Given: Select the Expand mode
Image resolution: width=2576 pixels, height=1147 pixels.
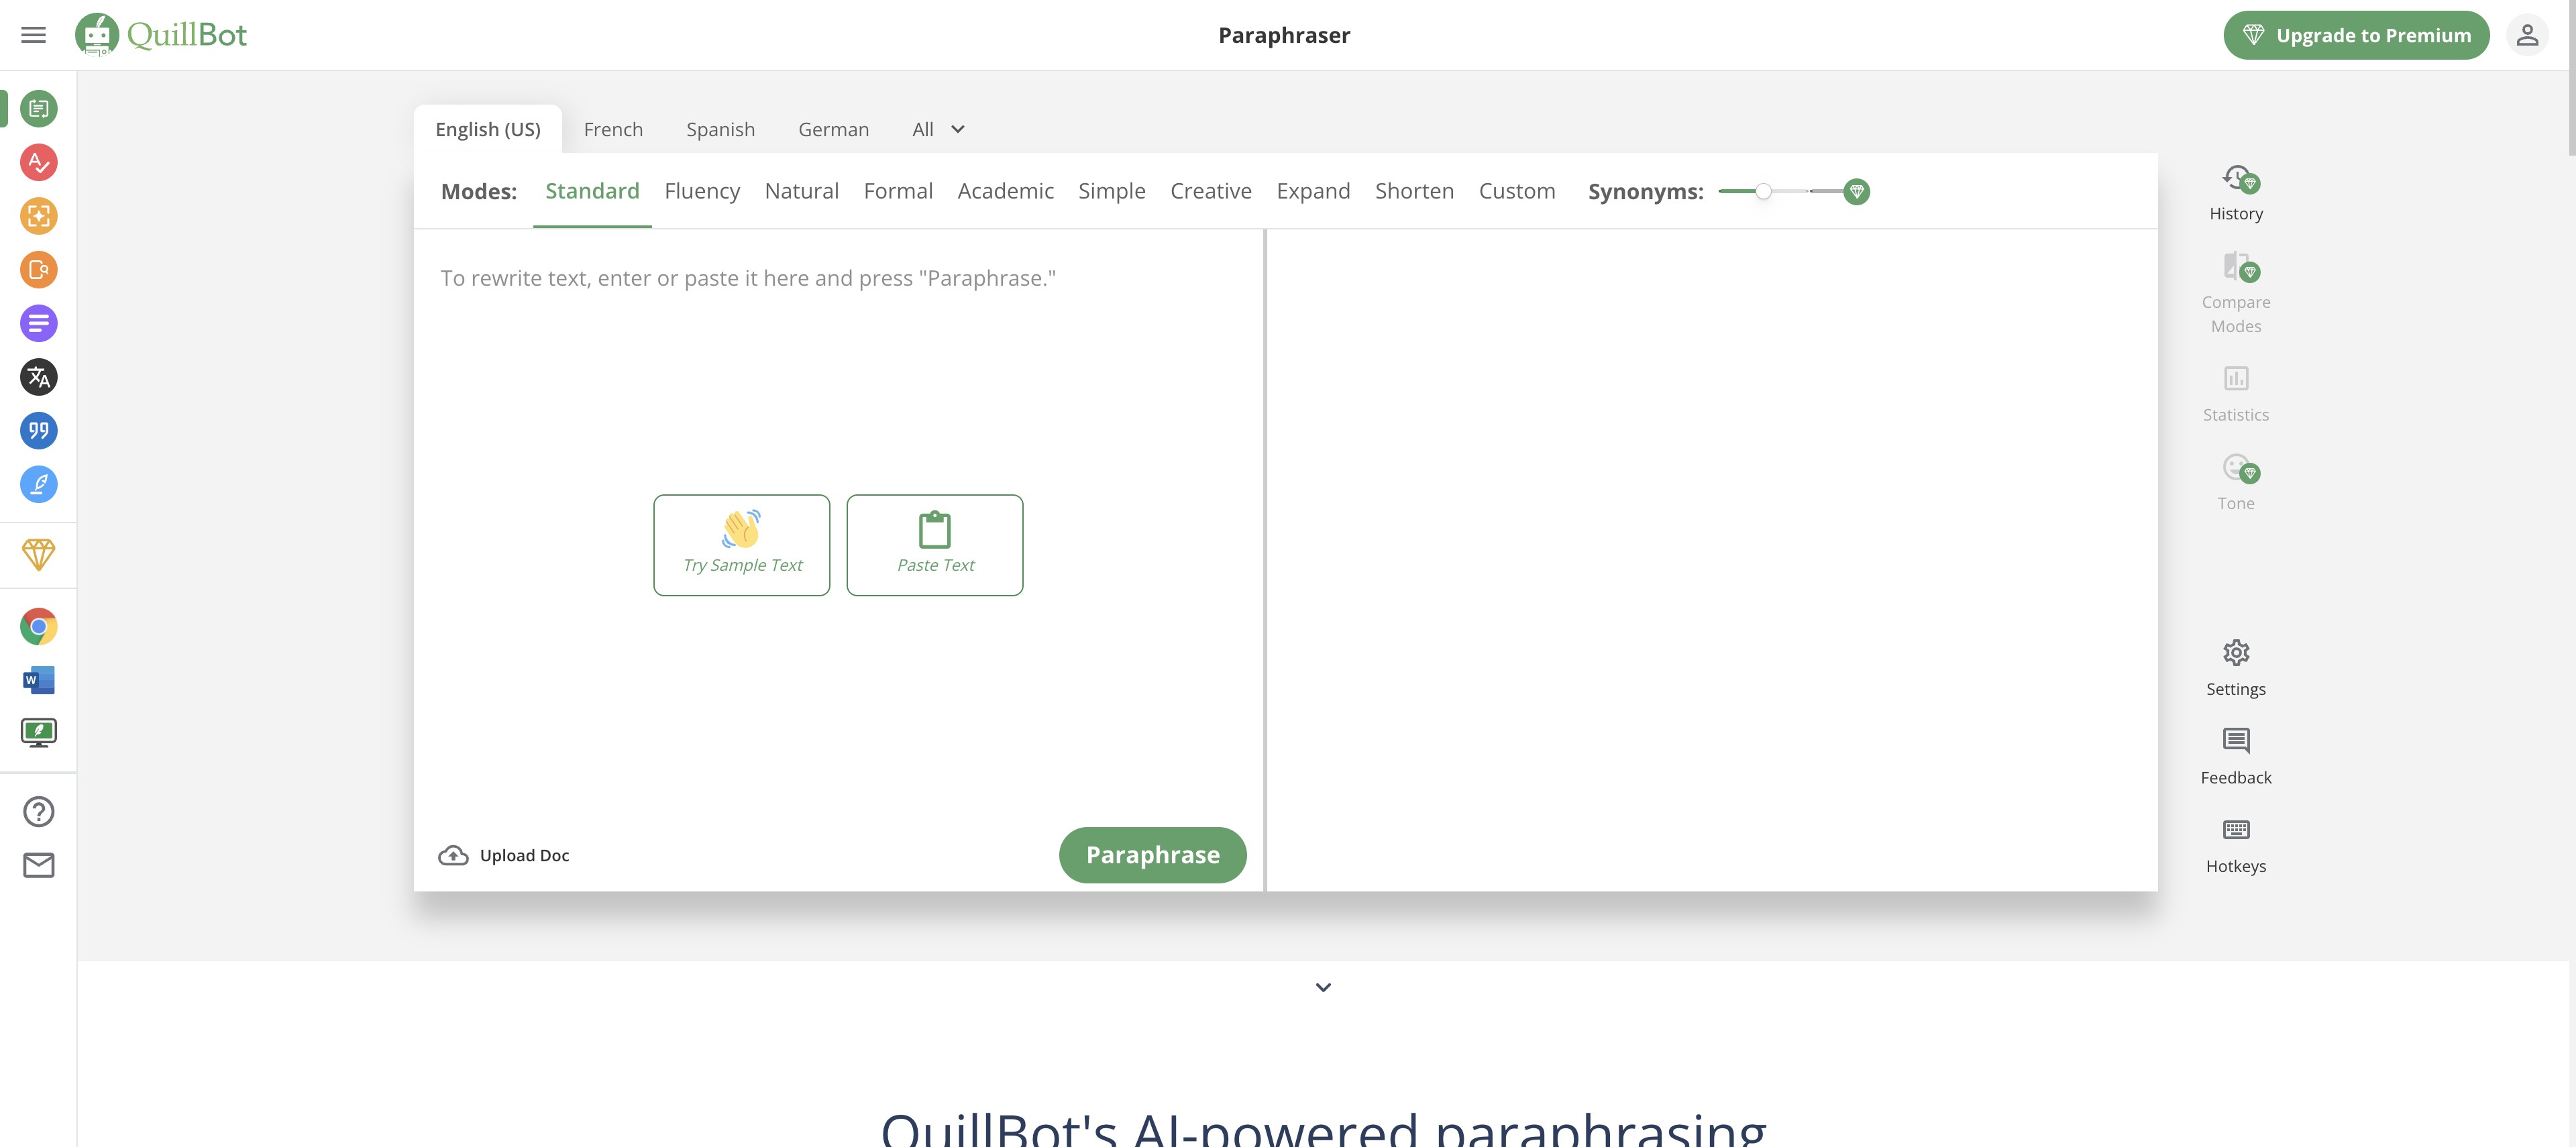Looking at the screenshot, I should click(x=1313, y=191).
